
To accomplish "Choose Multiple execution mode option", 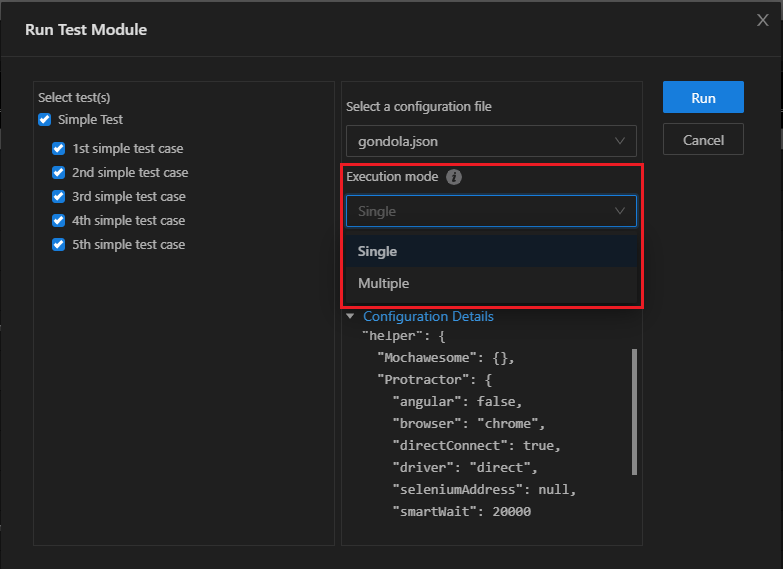I will pyautogui.click(x=384, y=284).
